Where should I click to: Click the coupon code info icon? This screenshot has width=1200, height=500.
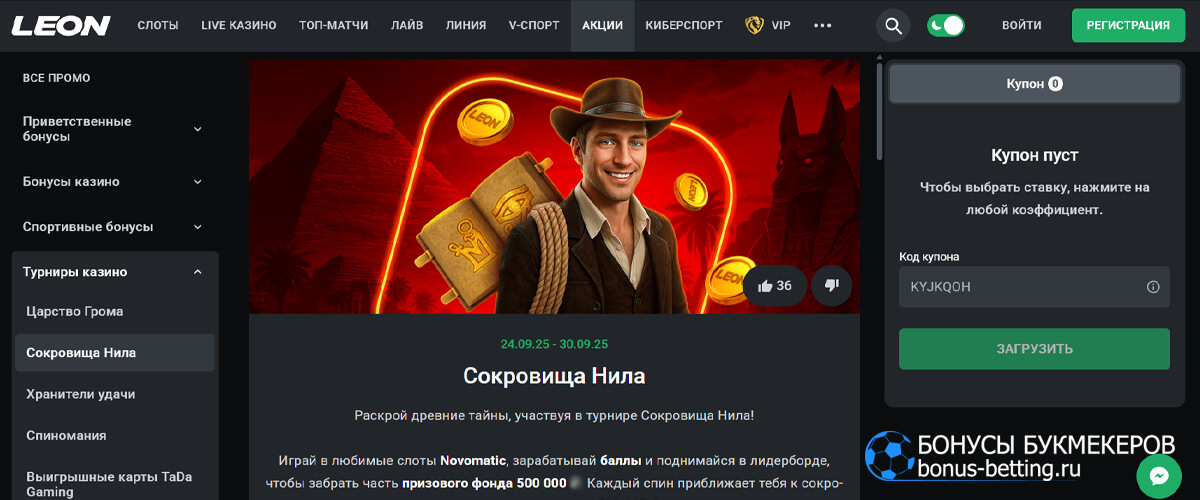(1152, 287)
